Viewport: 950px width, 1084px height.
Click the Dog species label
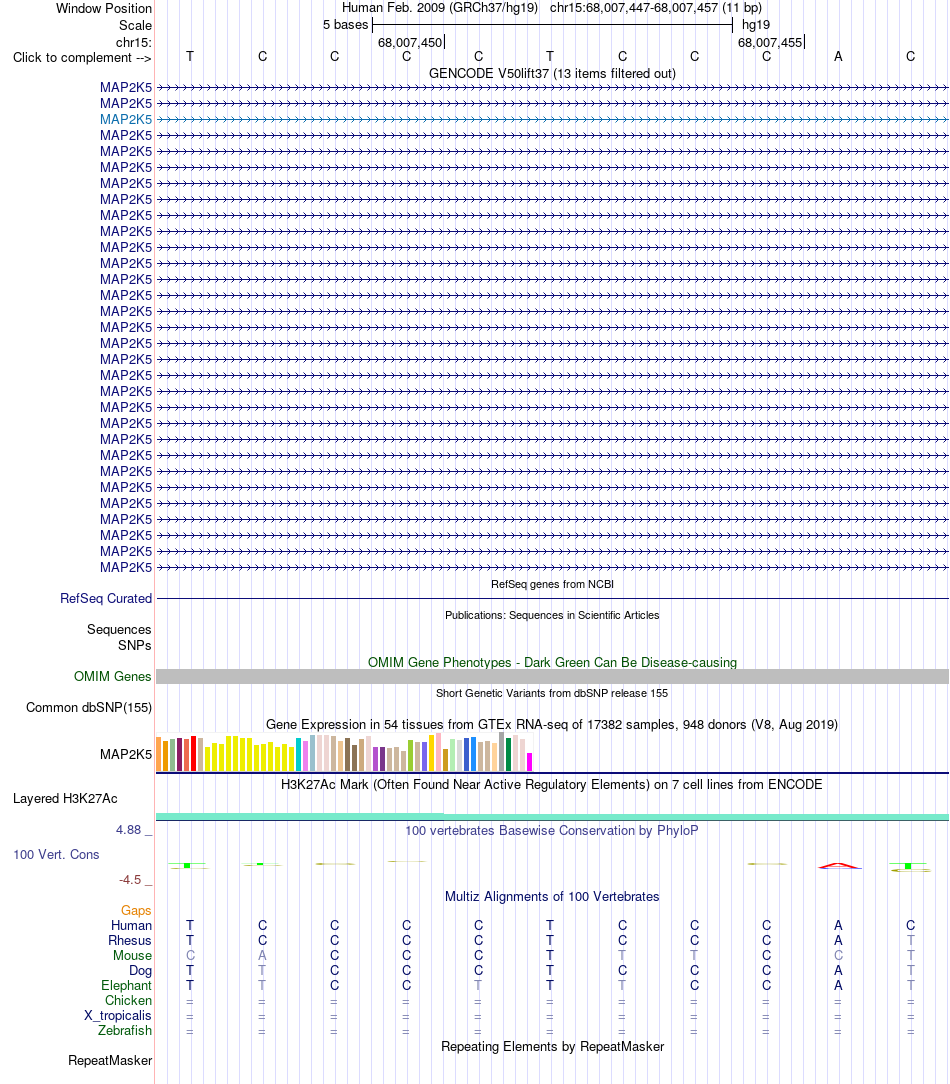coord(140,971)
